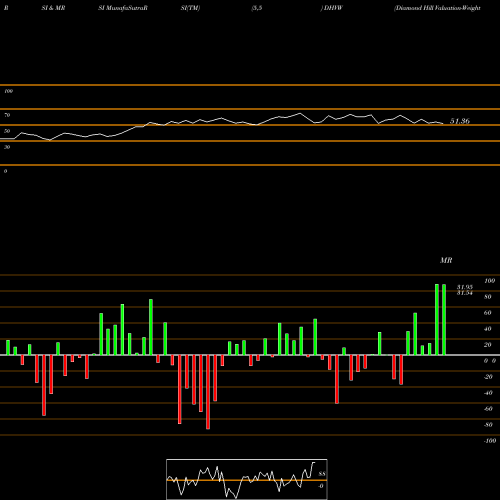This screenshot has height=500, width=500.
Task: Click the MR axis label 80
Action: click(488, 297)
